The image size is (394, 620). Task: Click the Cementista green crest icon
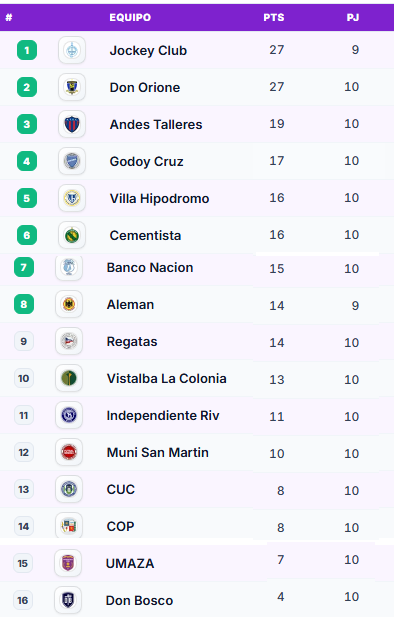[72, 235]
